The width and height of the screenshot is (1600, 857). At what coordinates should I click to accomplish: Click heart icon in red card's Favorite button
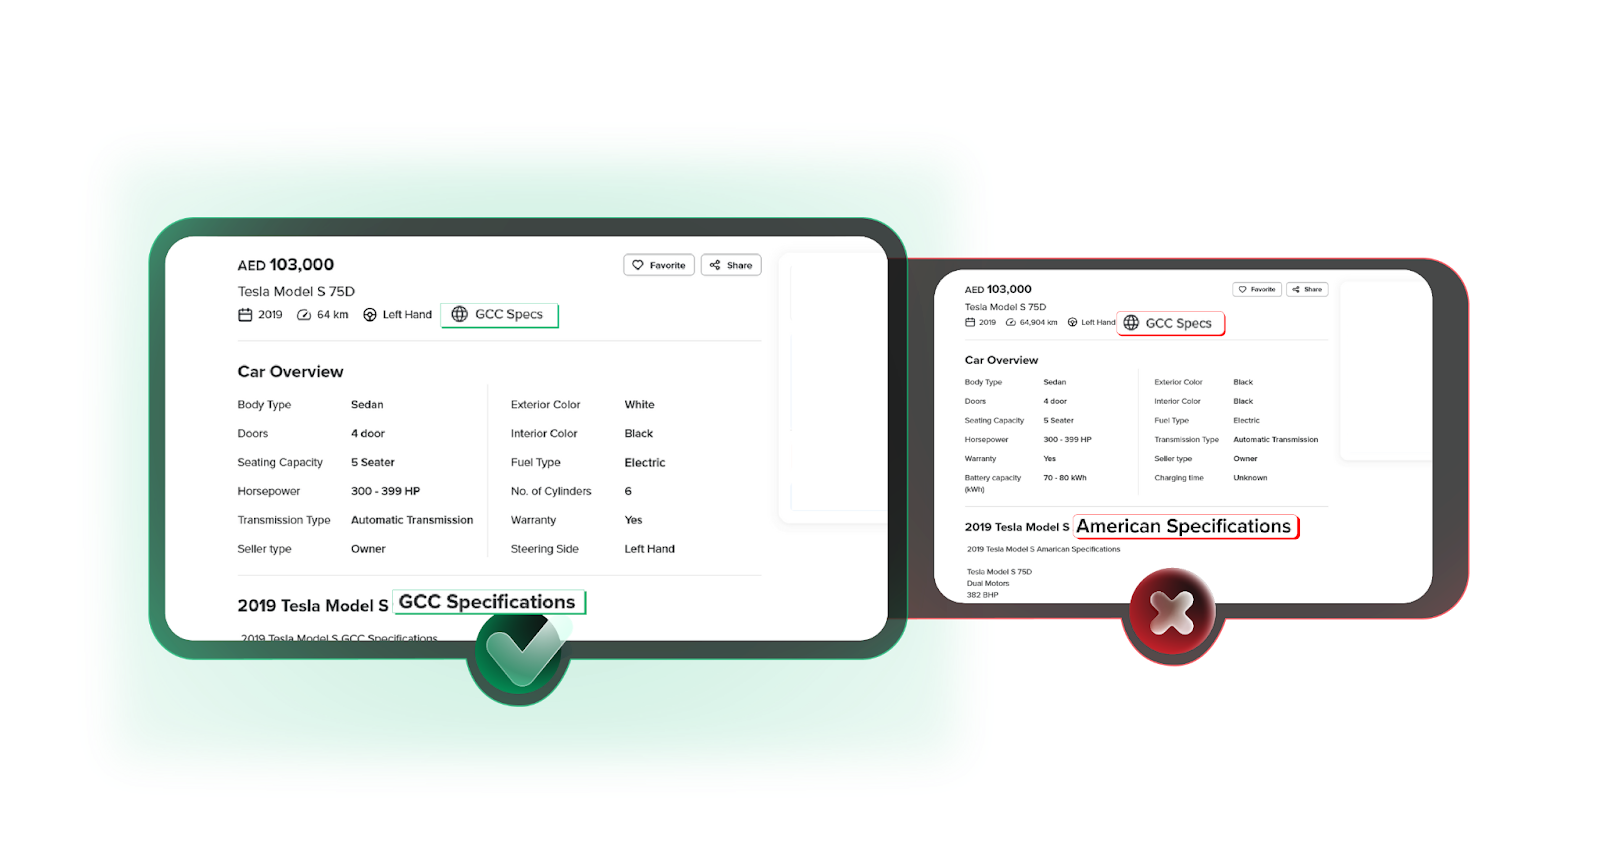click(1243, 289)
